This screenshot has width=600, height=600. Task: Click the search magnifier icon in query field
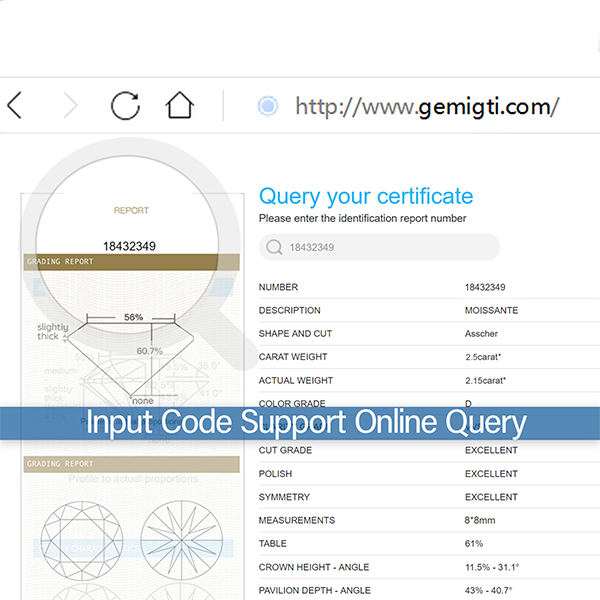click(274, 247)
